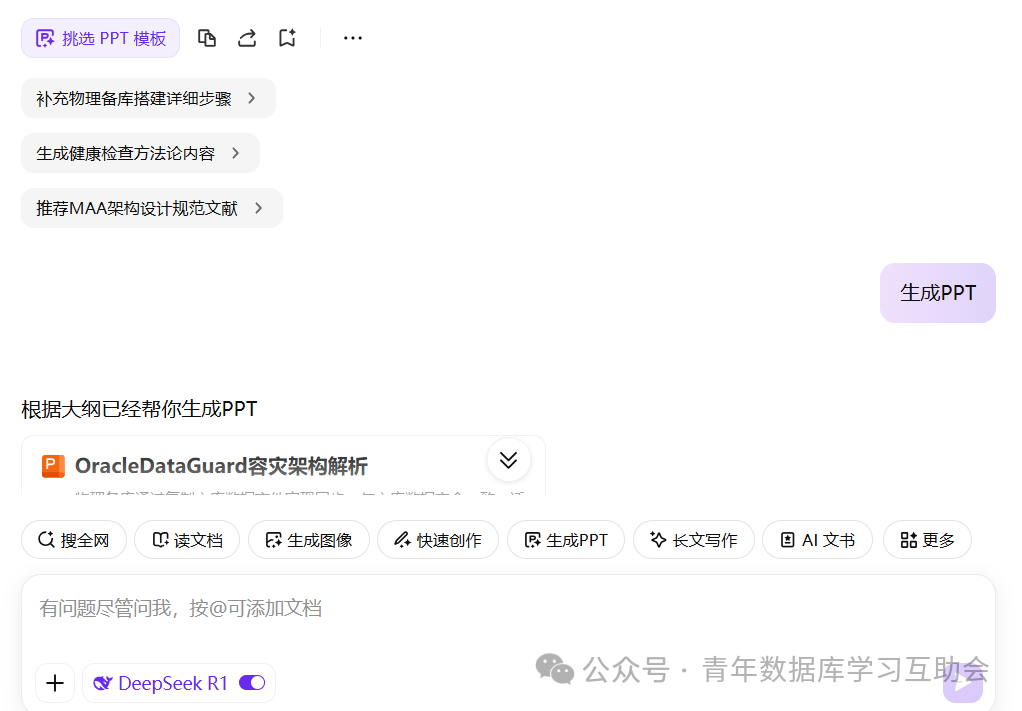
Task: Choose the 生成图像 image generation tool
Action: [x=309, y=540]
